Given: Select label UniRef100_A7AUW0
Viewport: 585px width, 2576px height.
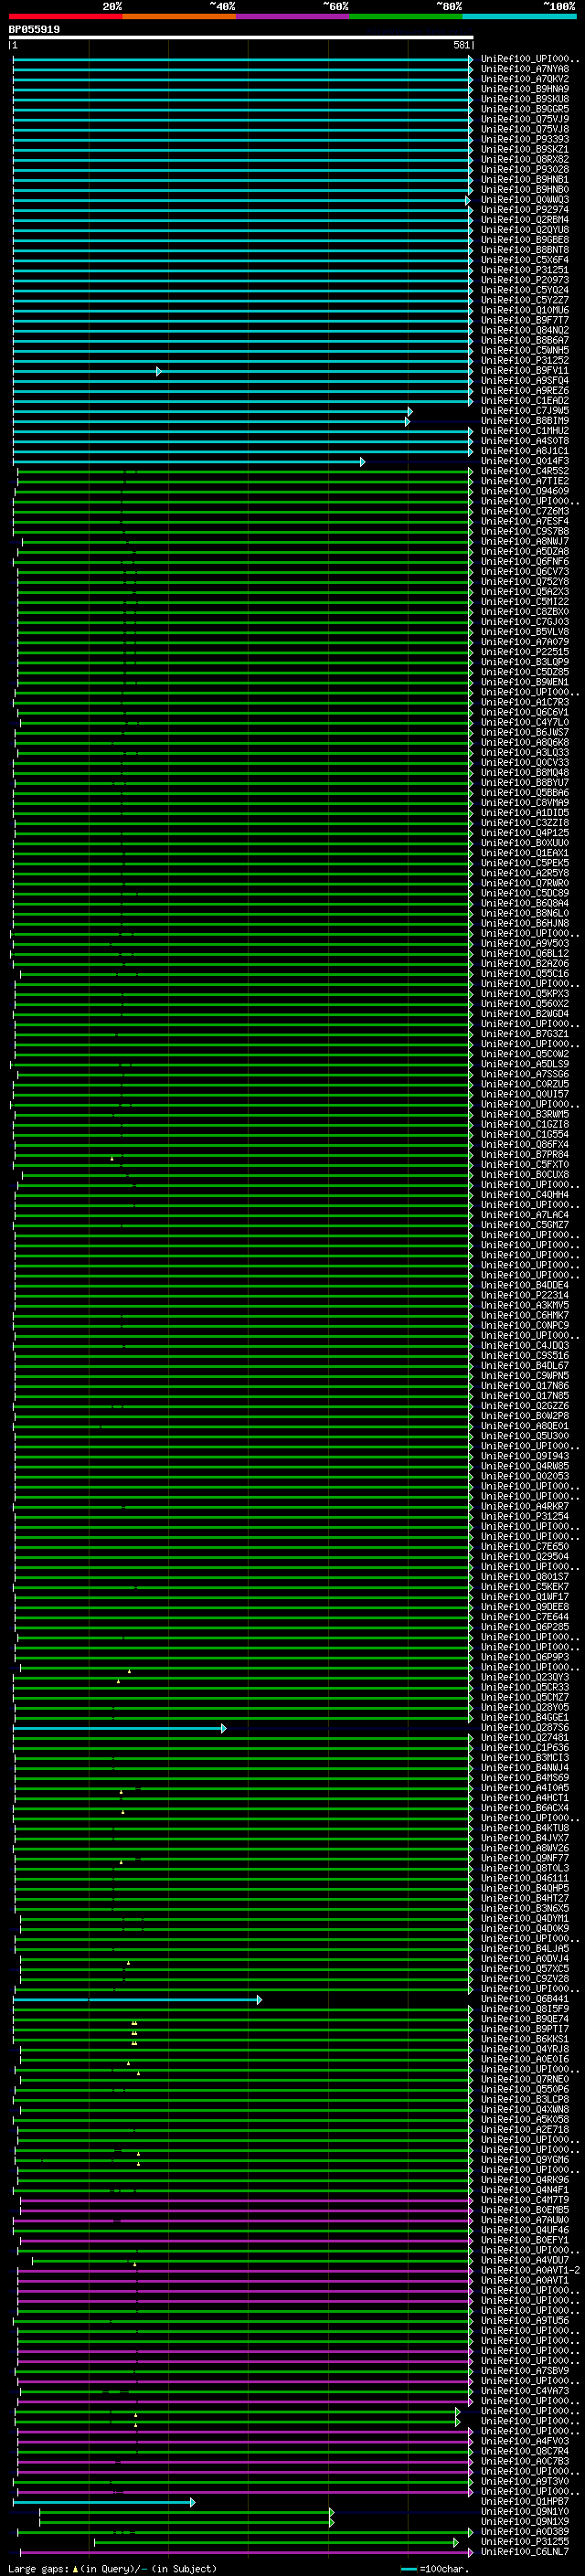Looking at the screenshot, I should click(525, 2220).
